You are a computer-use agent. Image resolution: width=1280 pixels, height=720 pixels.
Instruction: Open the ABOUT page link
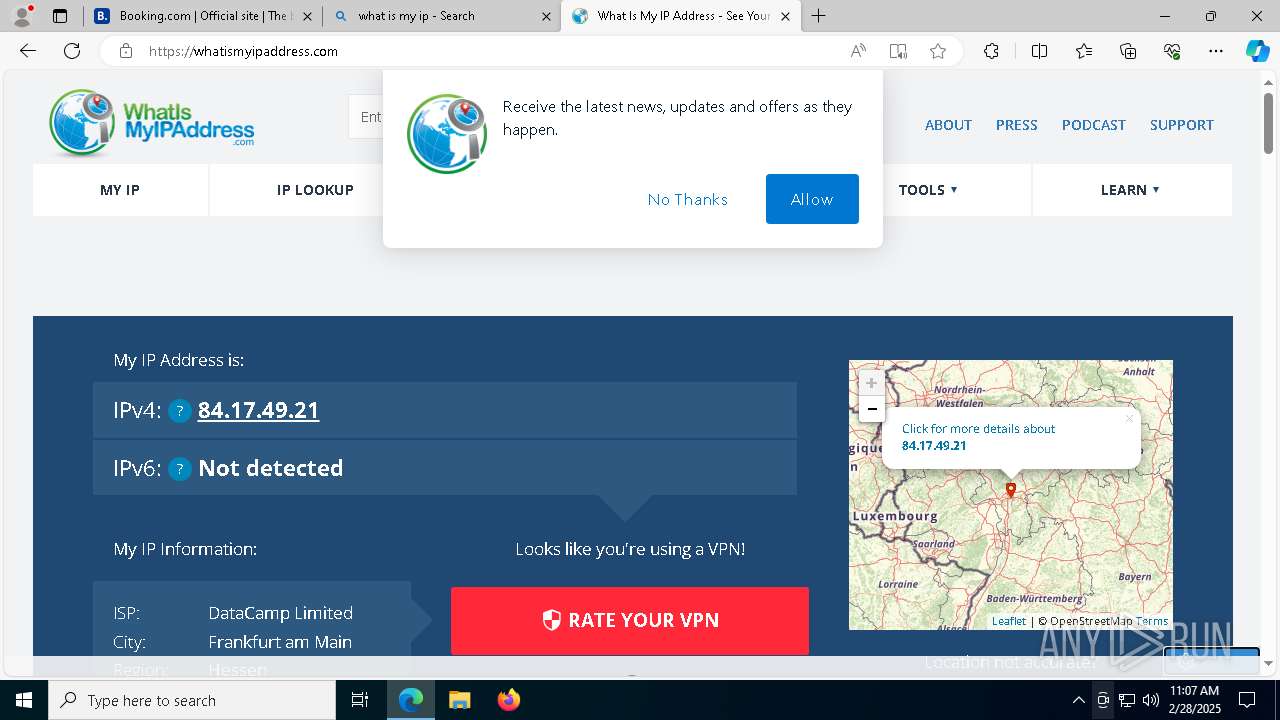coord(948,125)
